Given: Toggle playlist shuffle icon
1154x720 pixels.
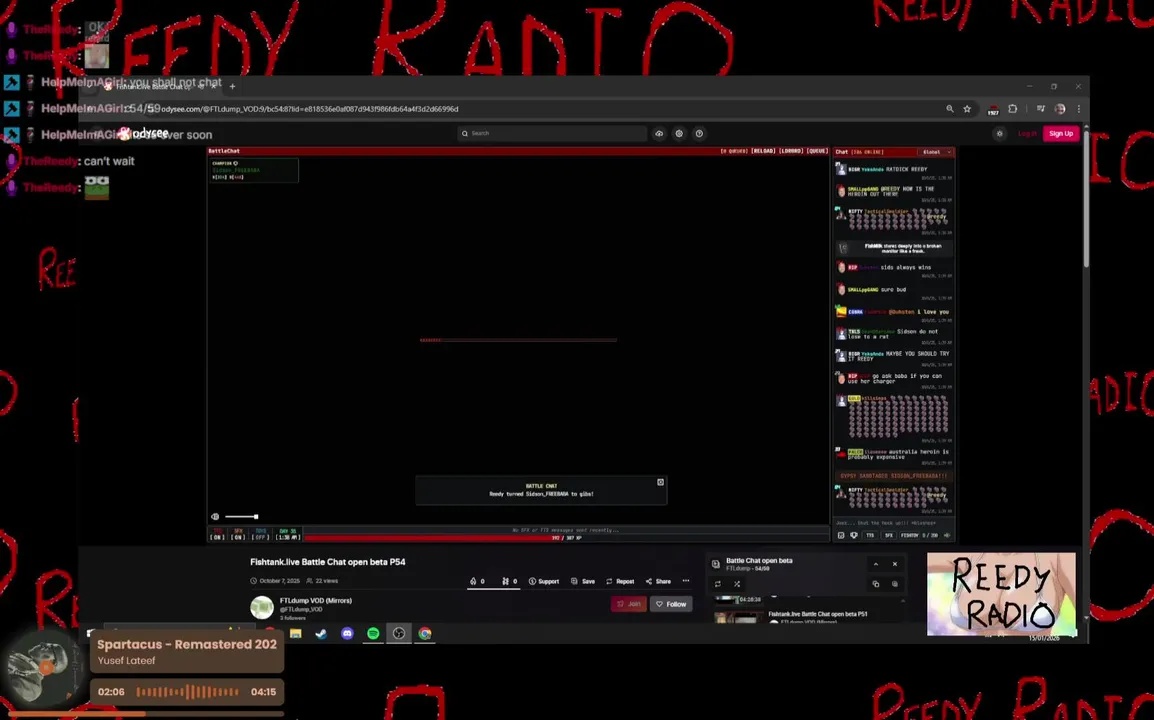Looking at the screenshot, I should click(x=737, y=584).
